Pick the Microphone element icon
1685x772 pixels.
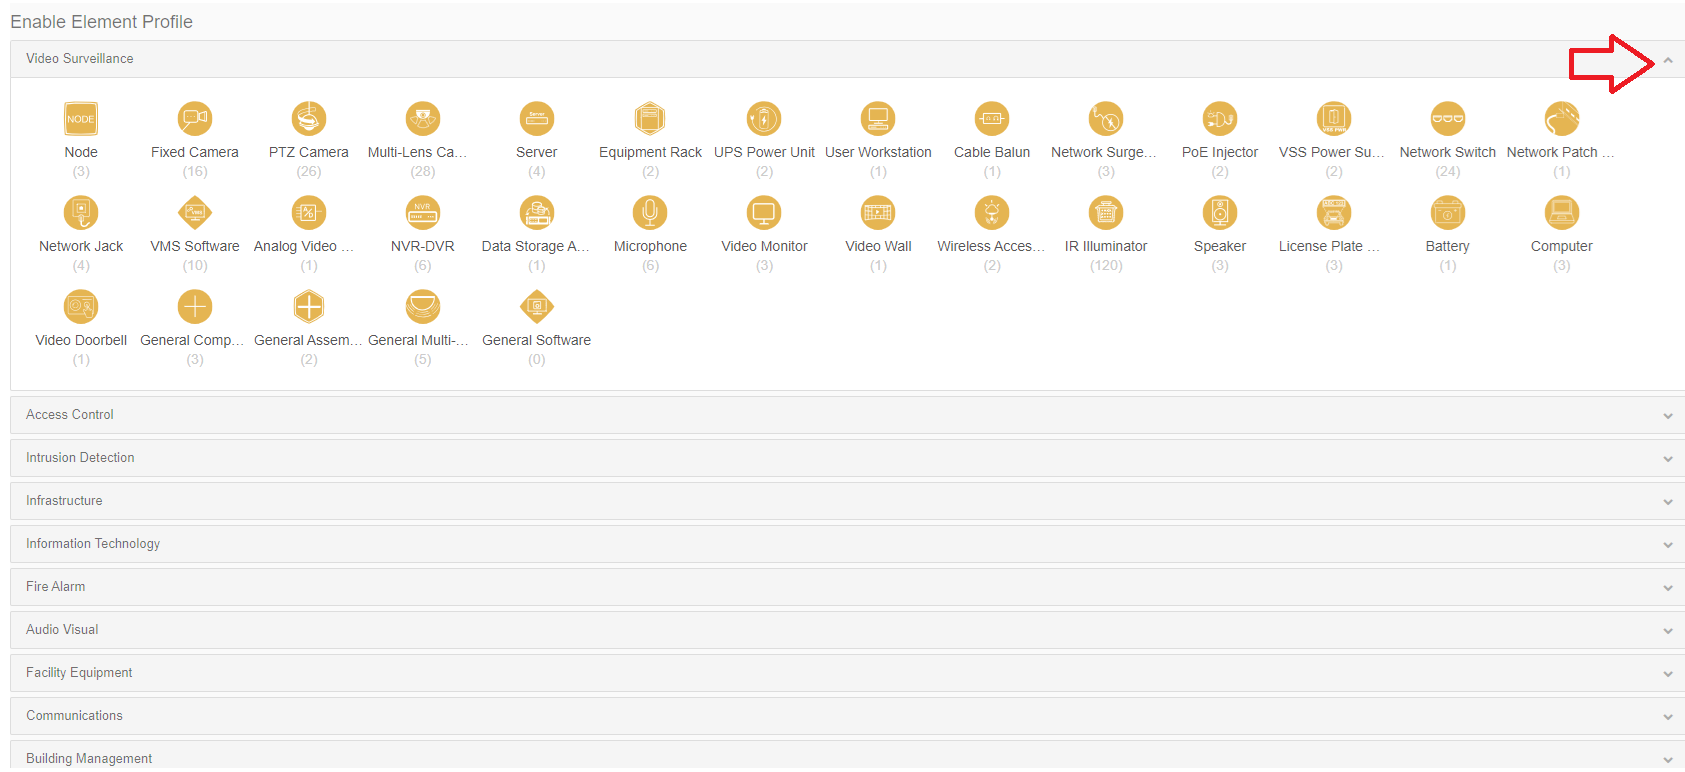click(x=650, y=213)
